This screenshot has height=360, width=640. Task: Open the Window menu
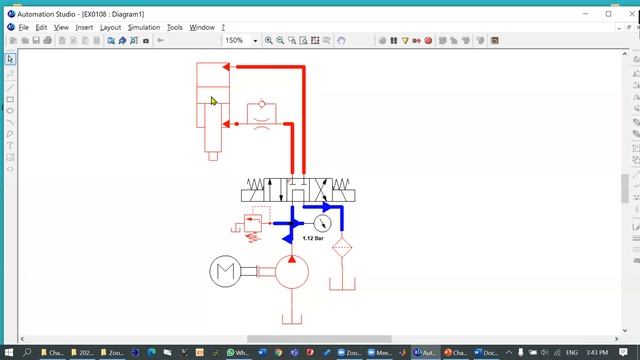tap(202, 27)
